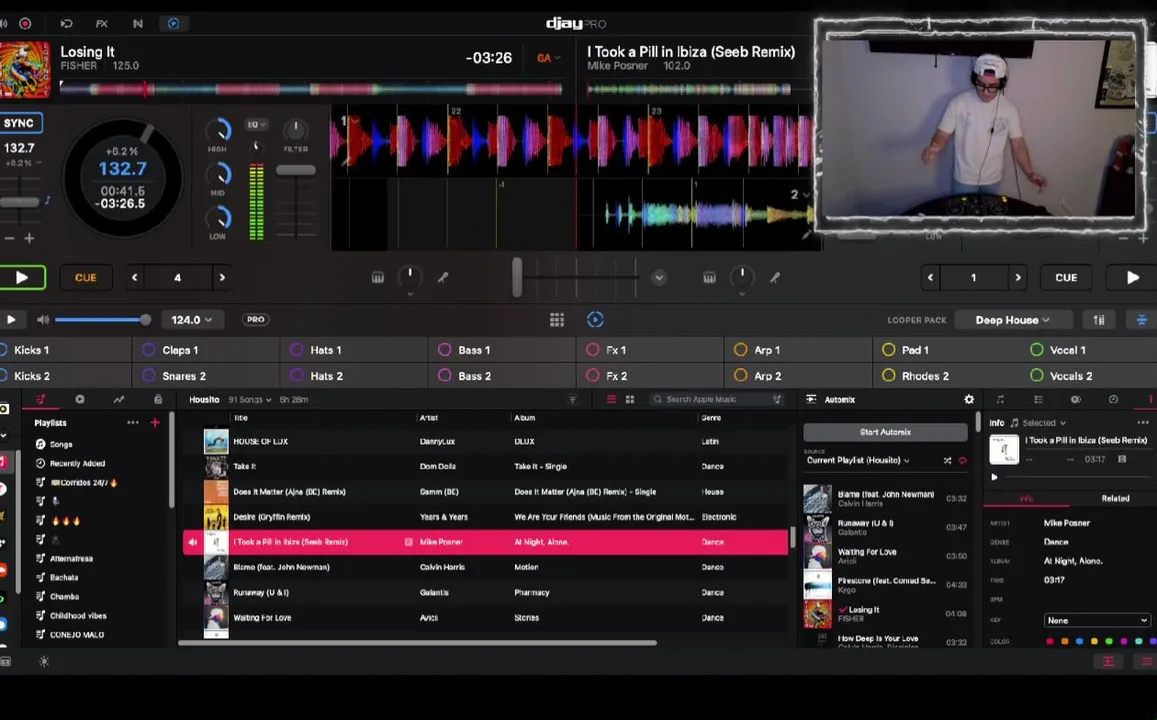Open Automix source Current Playlist dropdown
Screen dimensions: 1157x720
point(857,460)
